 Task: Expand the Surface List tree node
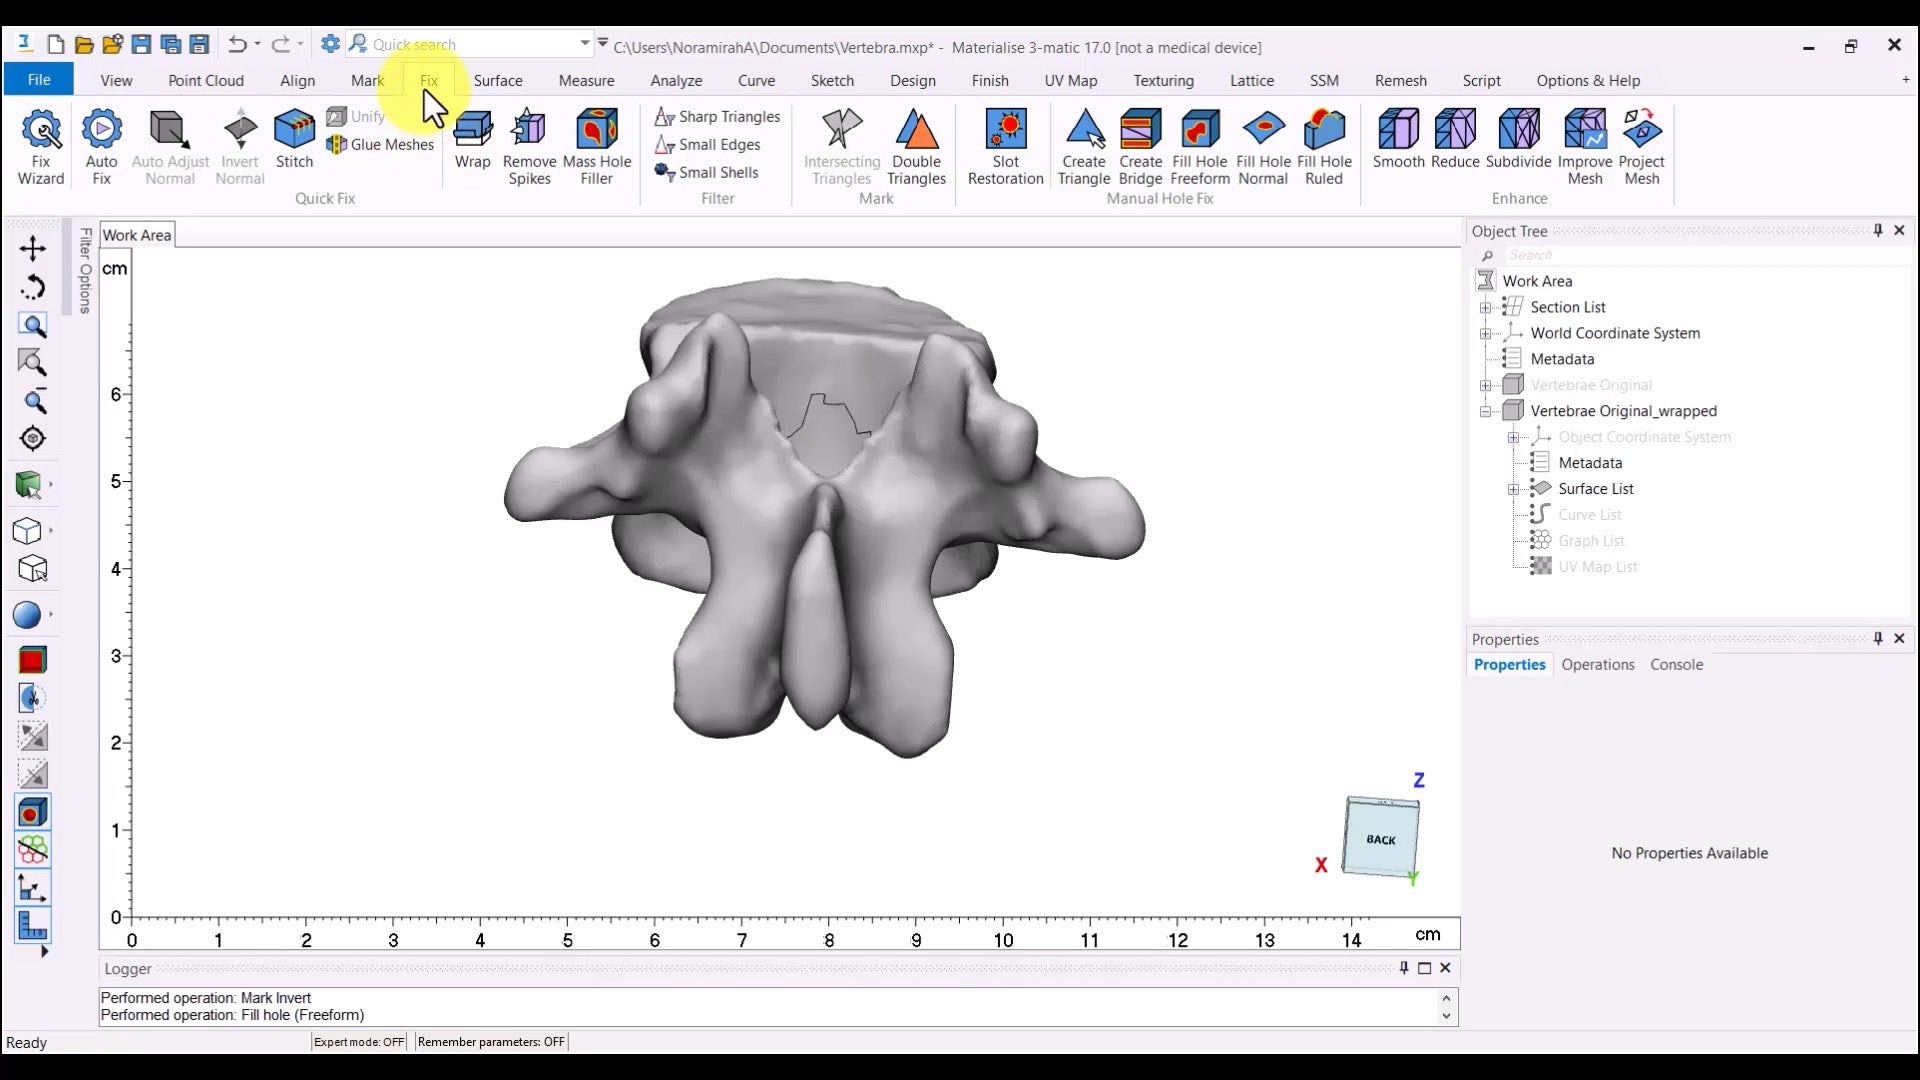[x=1514, y=489]
